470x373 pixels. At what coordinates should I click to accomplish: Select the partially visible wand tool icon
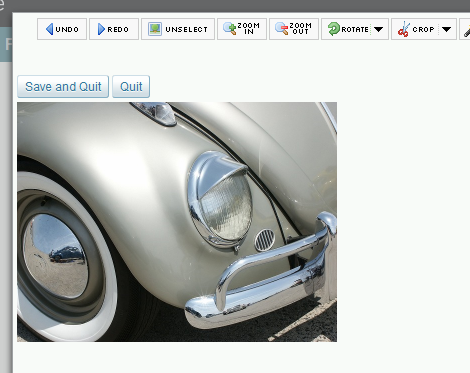tap(467, 31)
